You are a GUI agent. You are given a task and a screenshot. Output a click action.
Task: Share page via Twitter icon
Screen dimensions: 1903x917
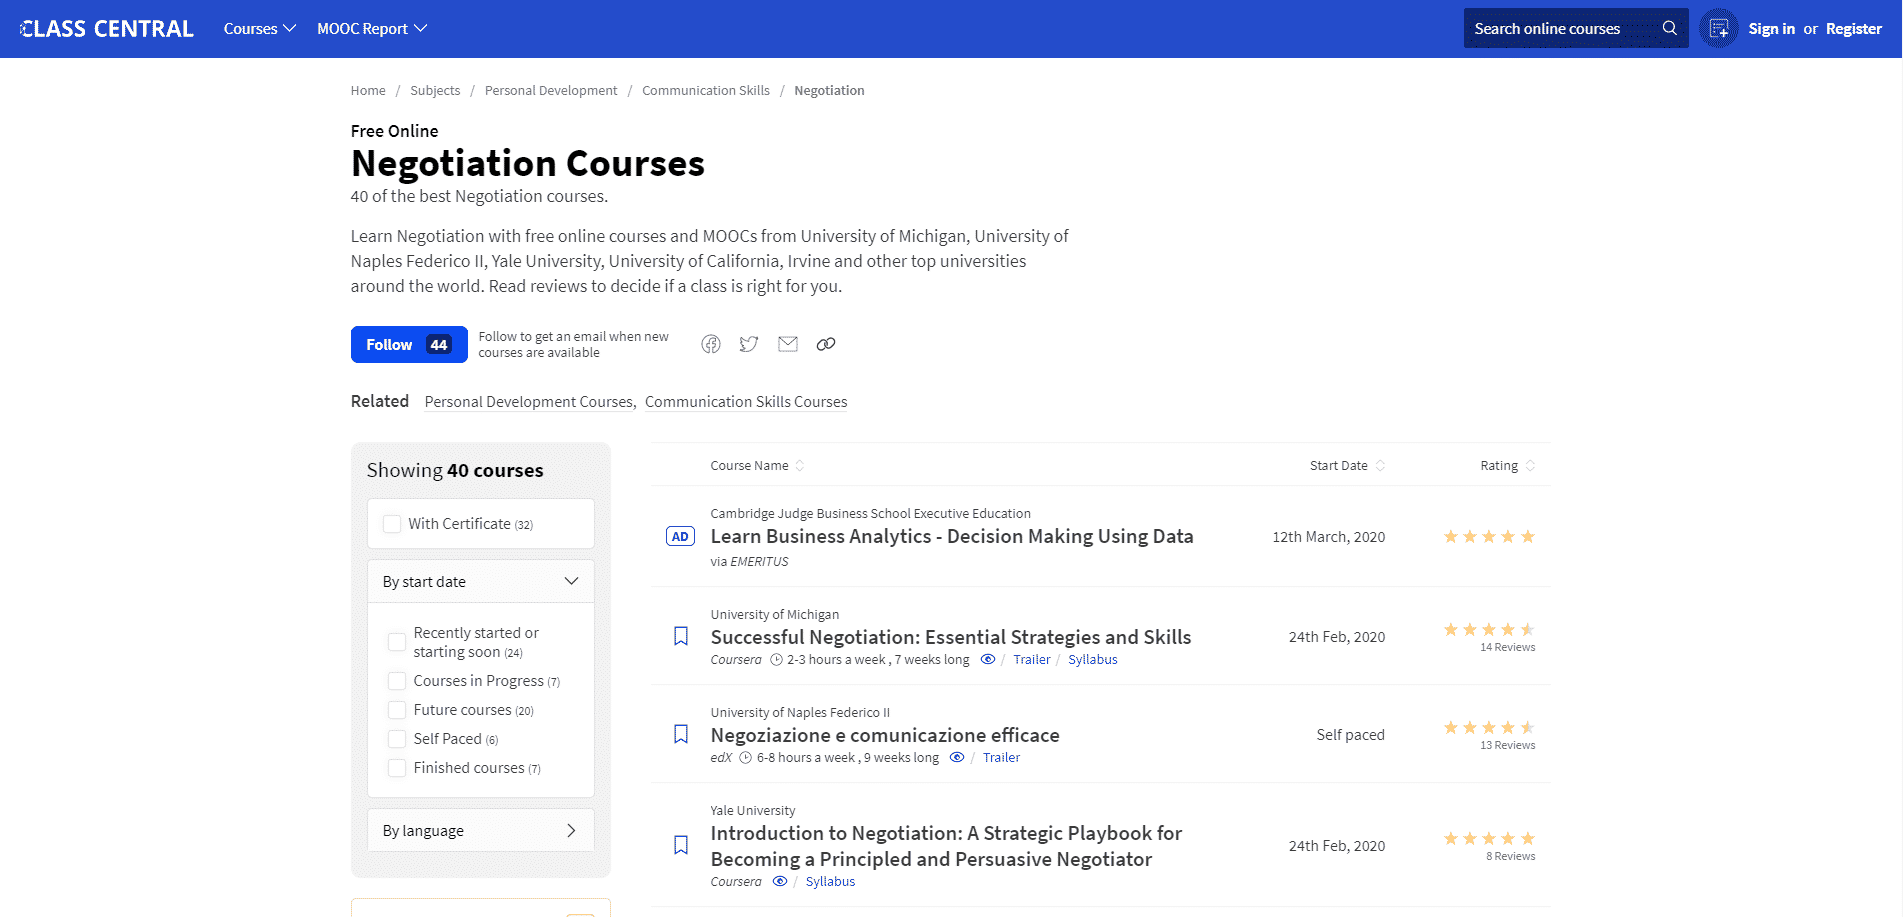(748, 344)
